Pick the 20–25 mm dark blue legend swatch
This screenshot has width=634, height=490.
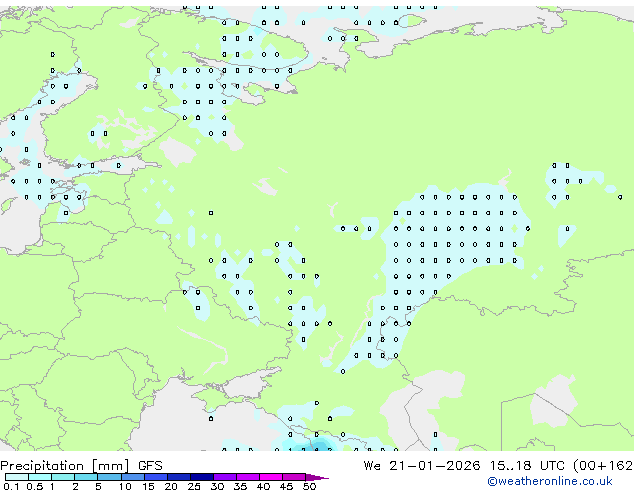click(179, 477)
